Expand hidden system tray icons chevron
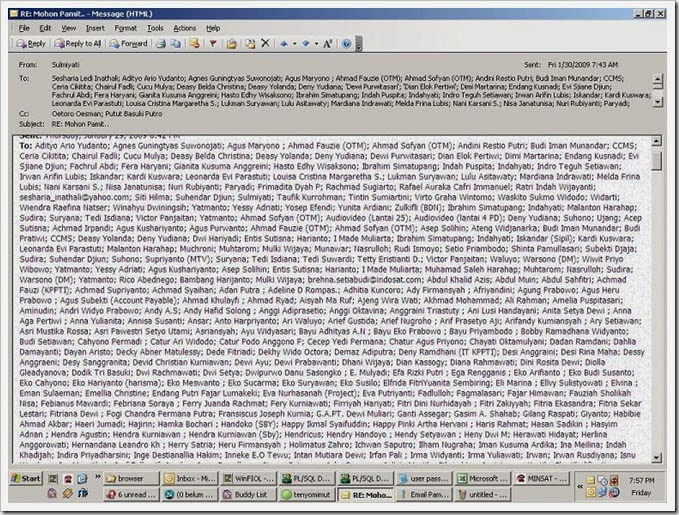This screenshot has width=679, height=515. (x=580, y=486)
